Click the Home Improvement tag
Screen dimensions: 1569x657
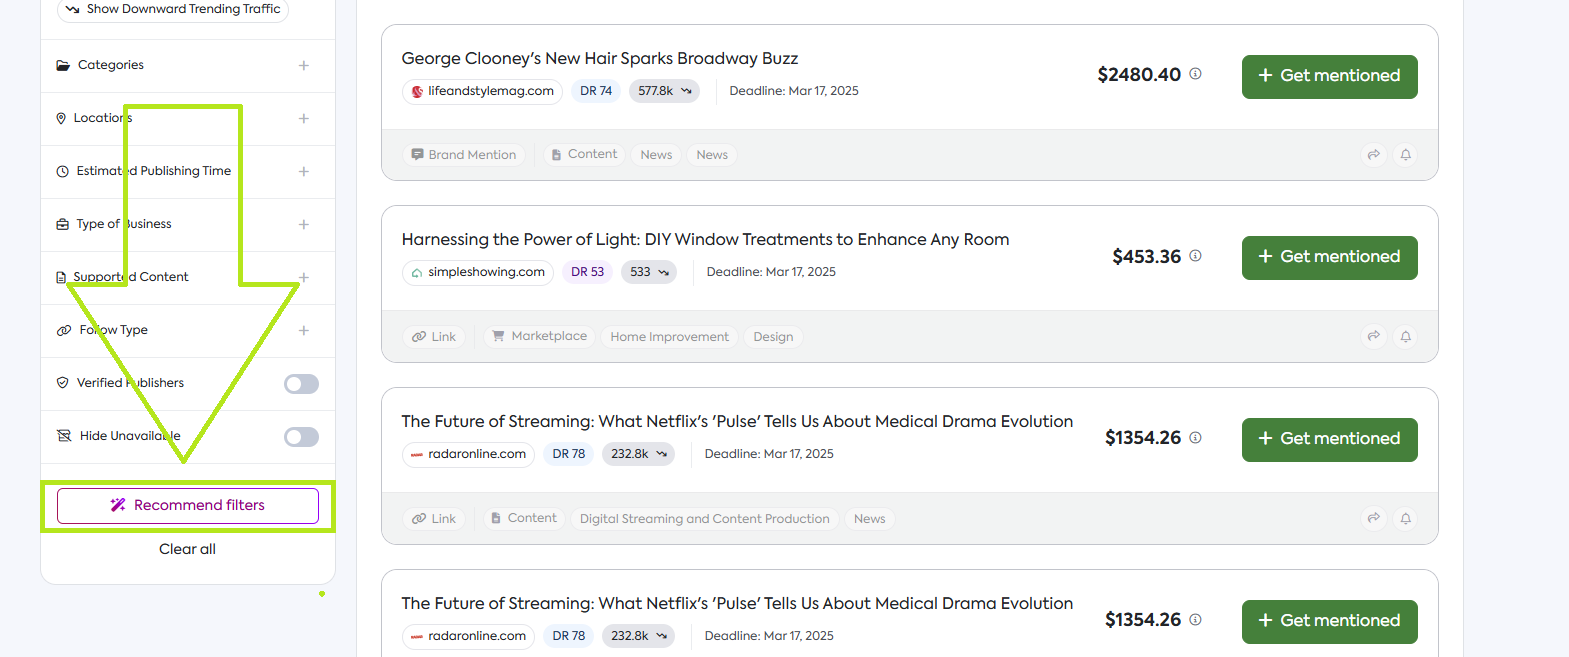tap(669, 337)
